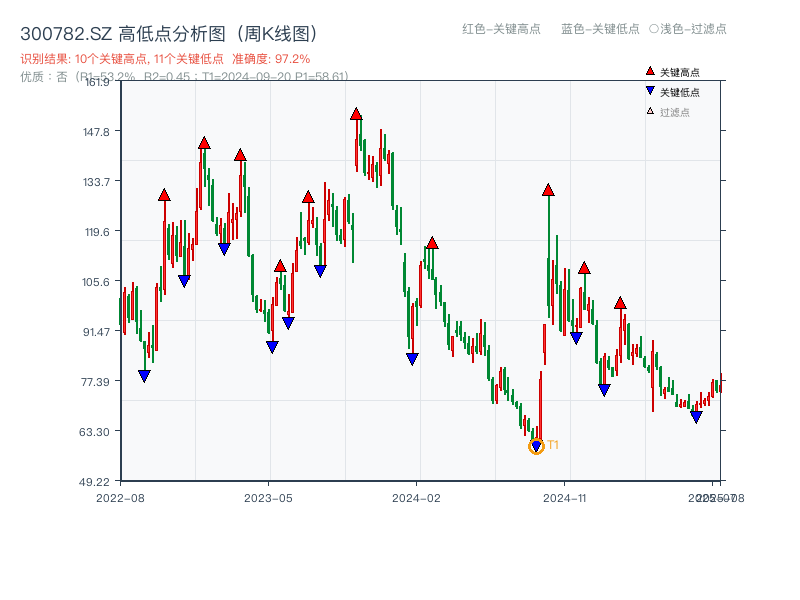800x600 pixels.
Task: Select the rightmost blue key-low triangle near 2025
Action: pos(697,415)
